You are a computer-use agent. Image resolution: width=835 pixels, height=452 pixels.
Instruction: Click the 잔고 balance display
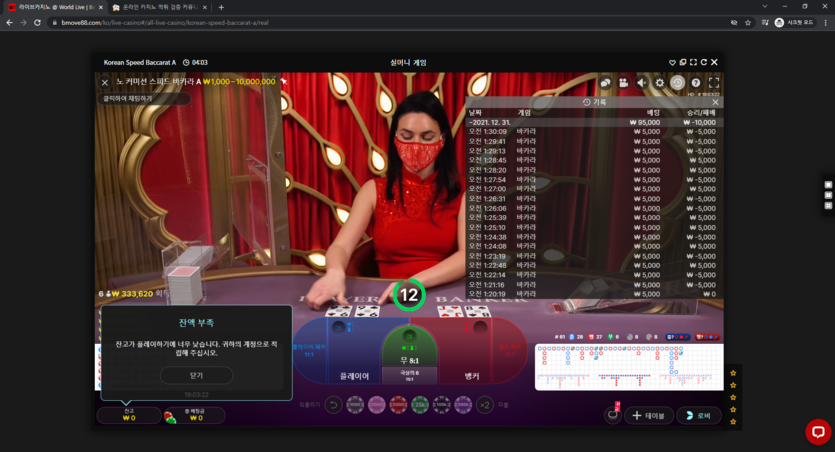click(129, 415)
